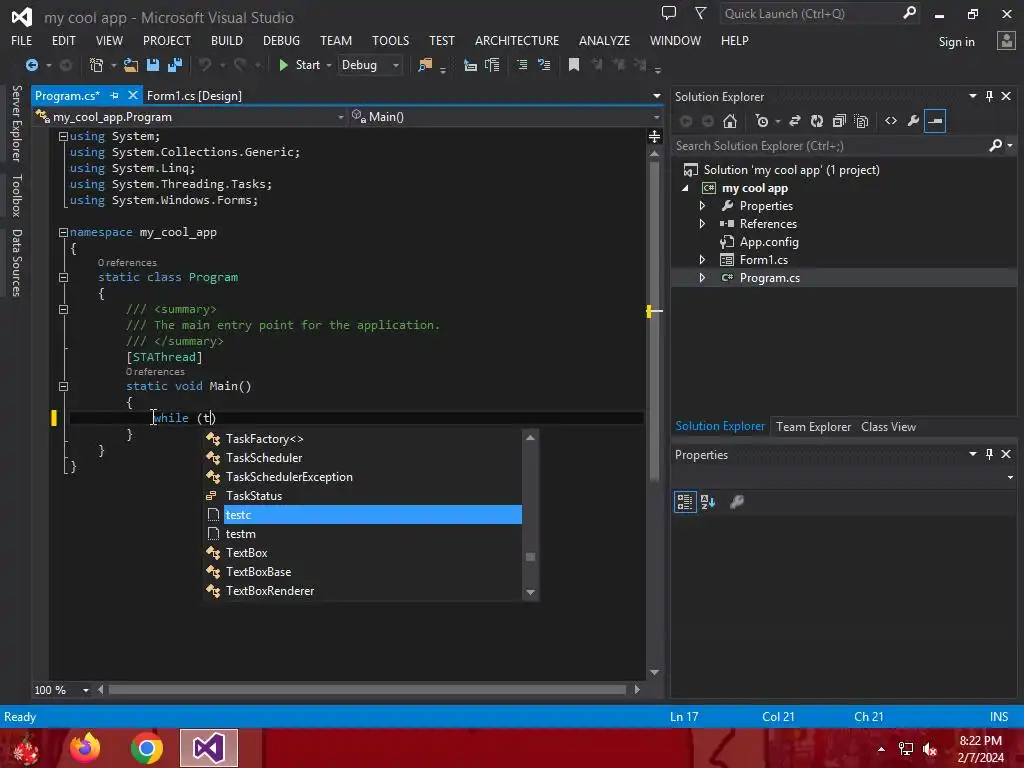Open the BUILD menu

click(x=227, y=40)
